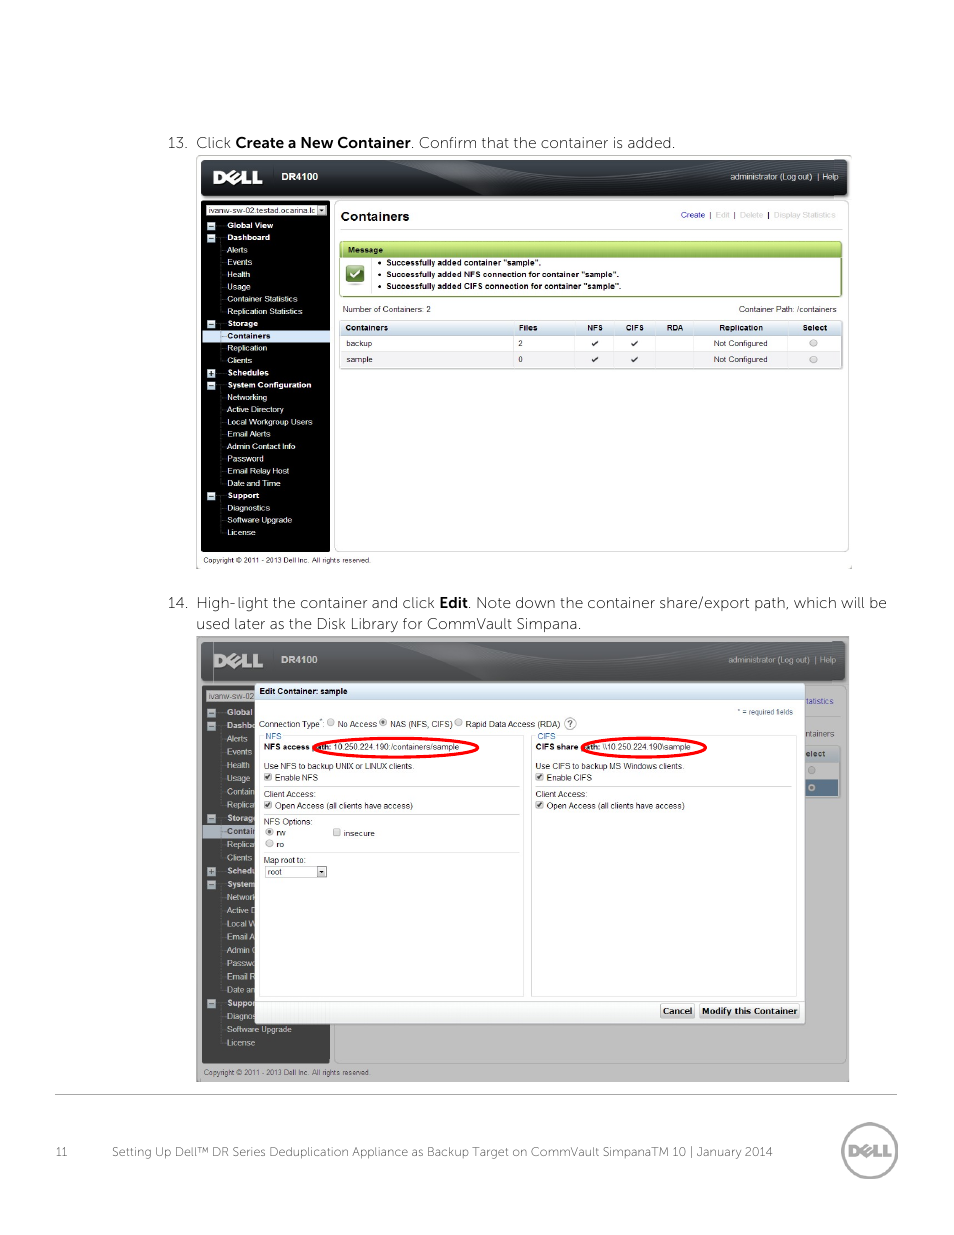Choose the No Access connection type
This screenshot has height=1235, width=954.
click(x=331, y=723)
